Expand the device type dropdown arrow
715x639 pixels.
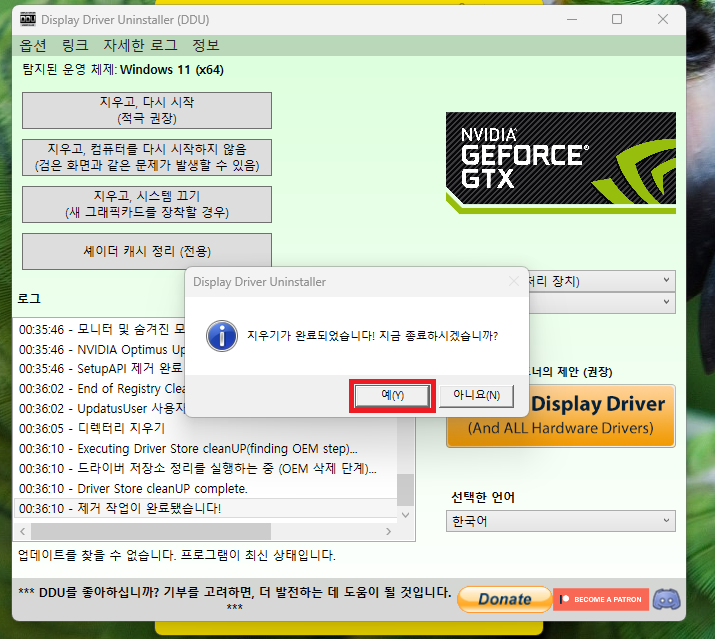pyautogui.click(x=666, y=280)
